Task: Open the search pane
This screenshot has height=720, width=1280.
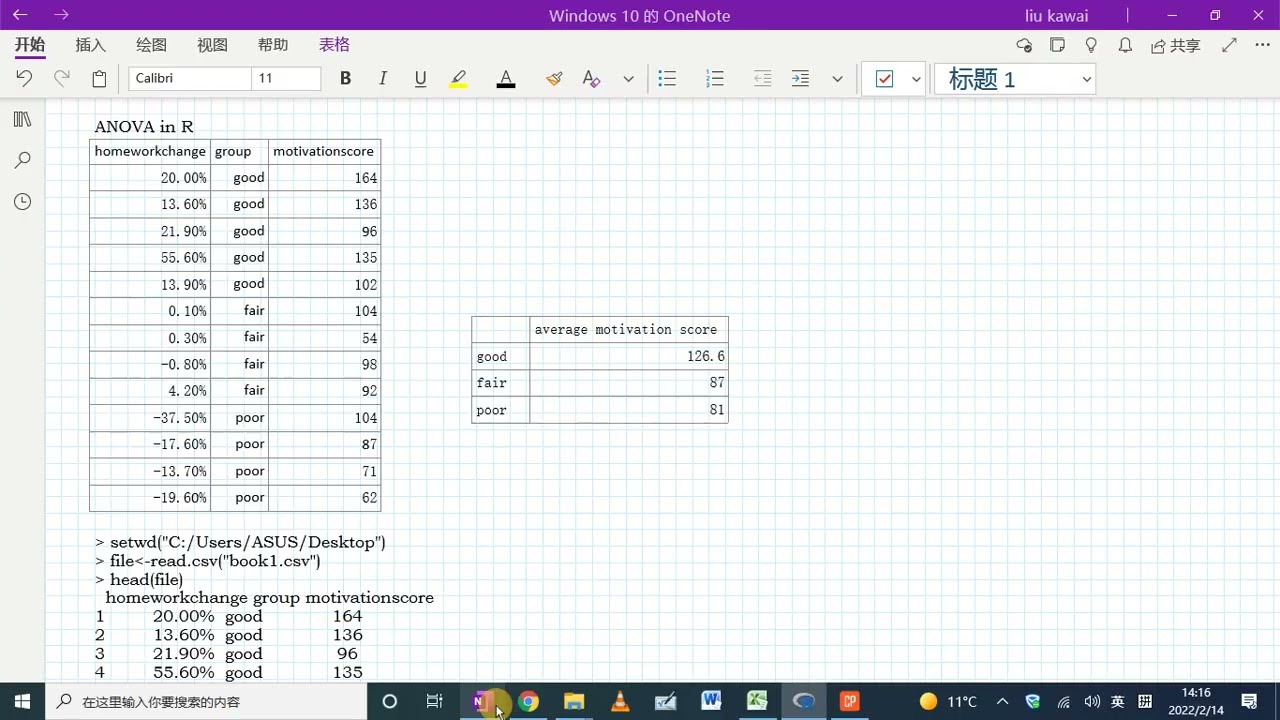Action: click(23, 160)
